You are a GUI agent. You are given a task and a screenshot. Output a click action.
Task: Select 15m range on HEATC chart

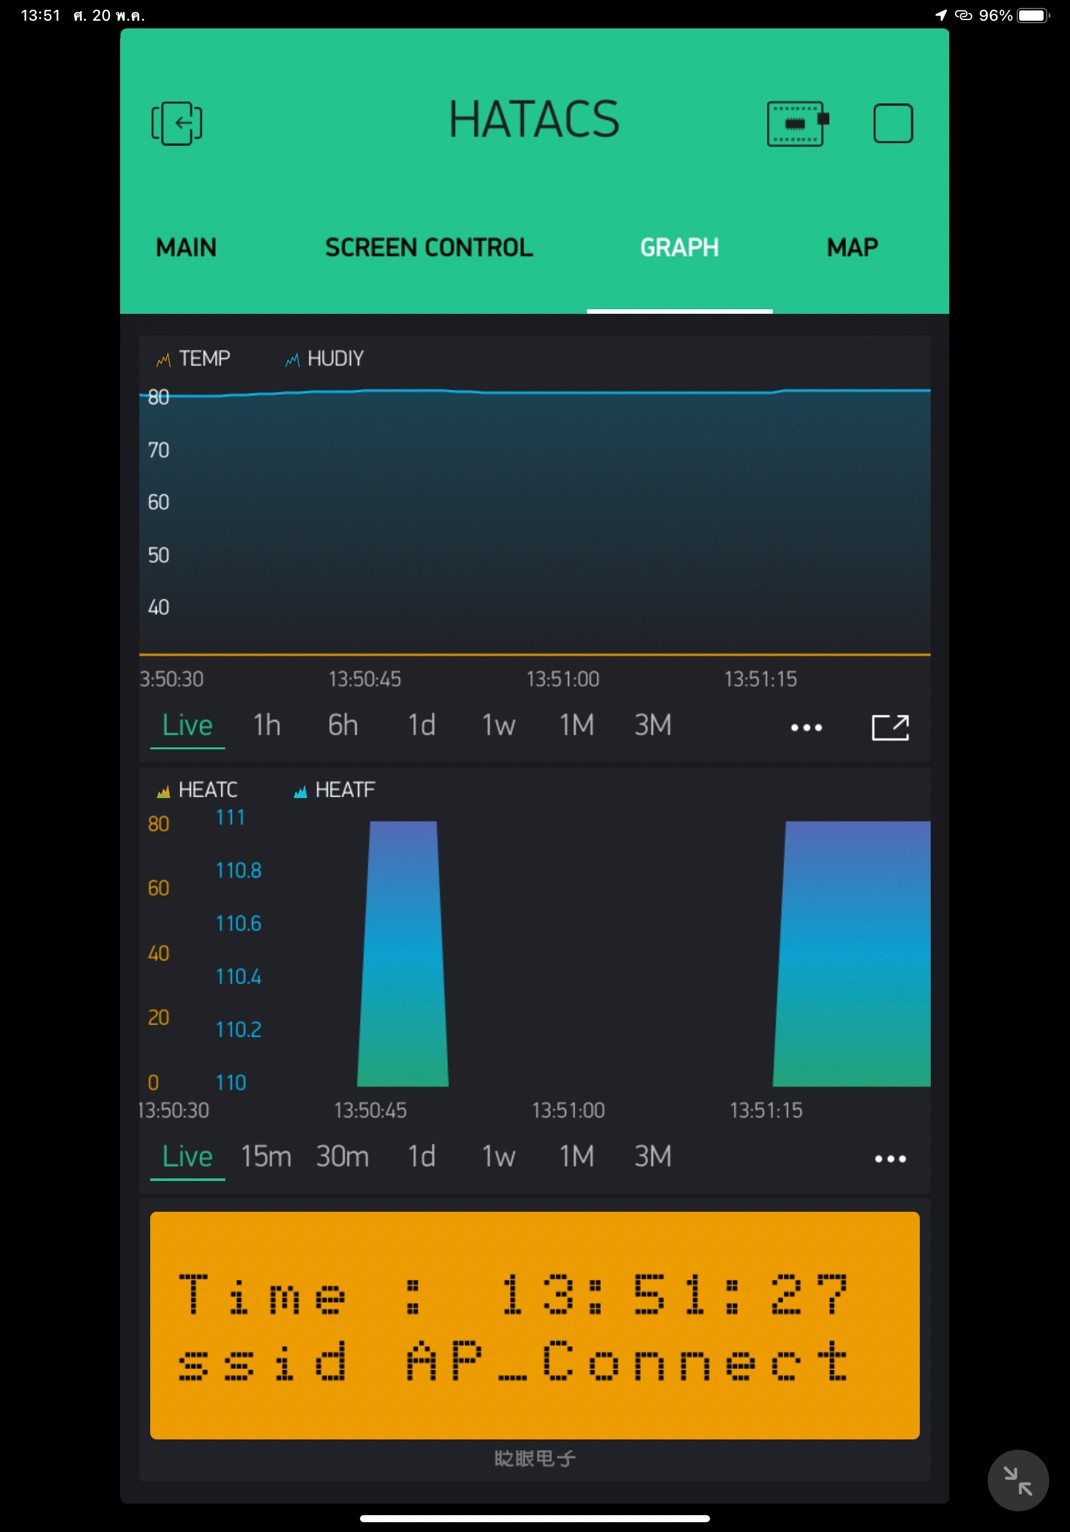pyautogui.click(x=266, y=1156)
